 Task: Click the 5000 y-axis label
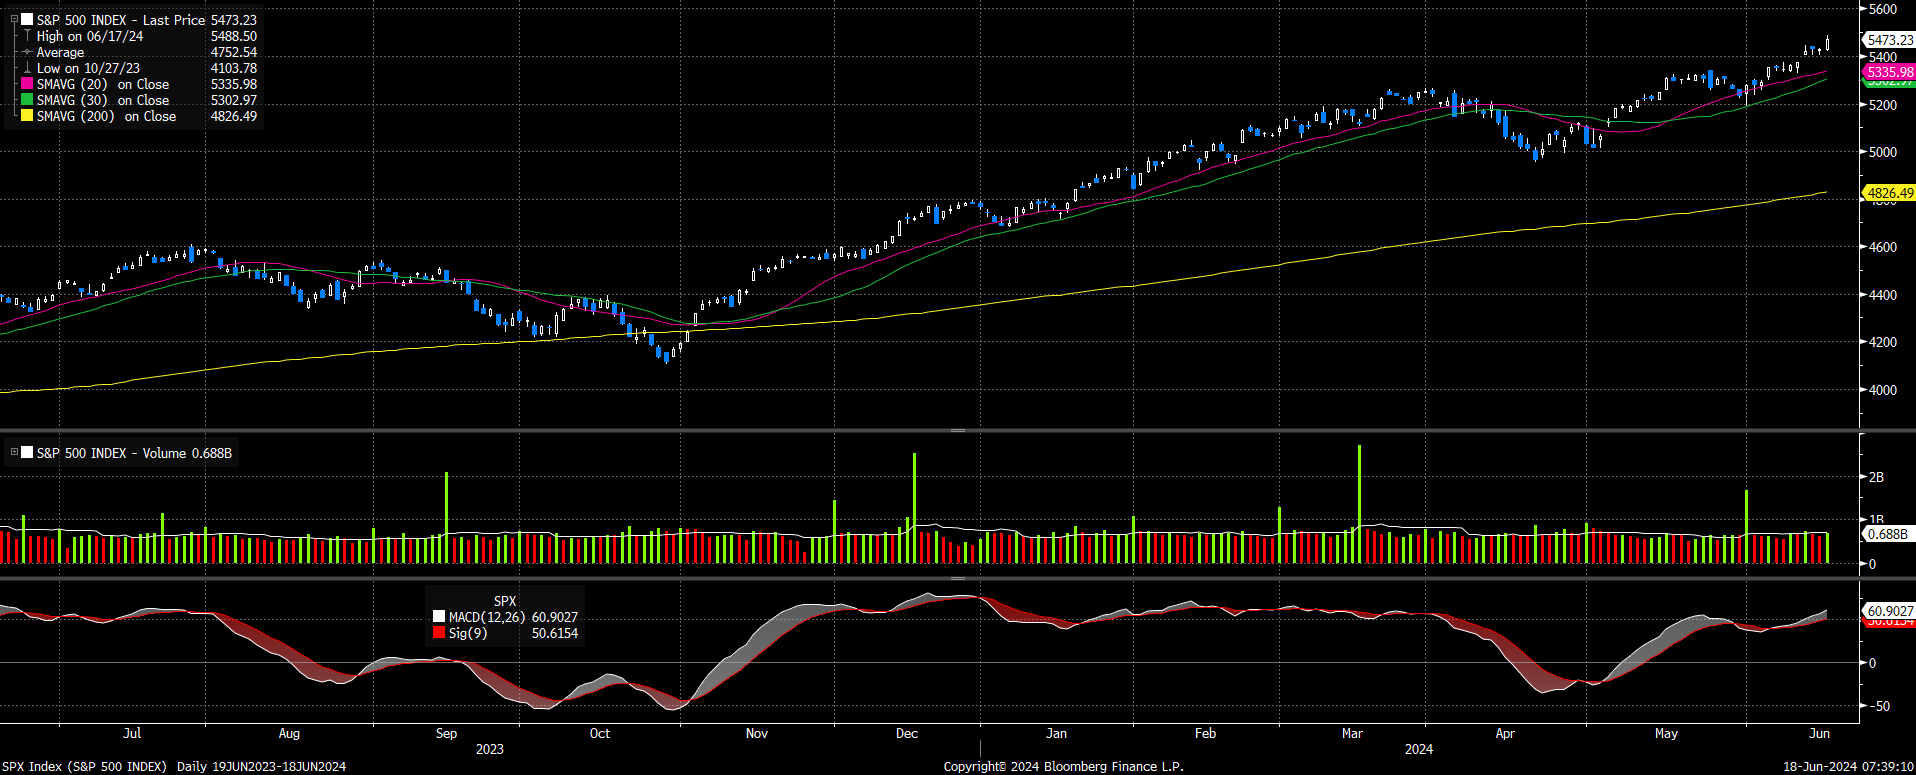point(1883,152)
